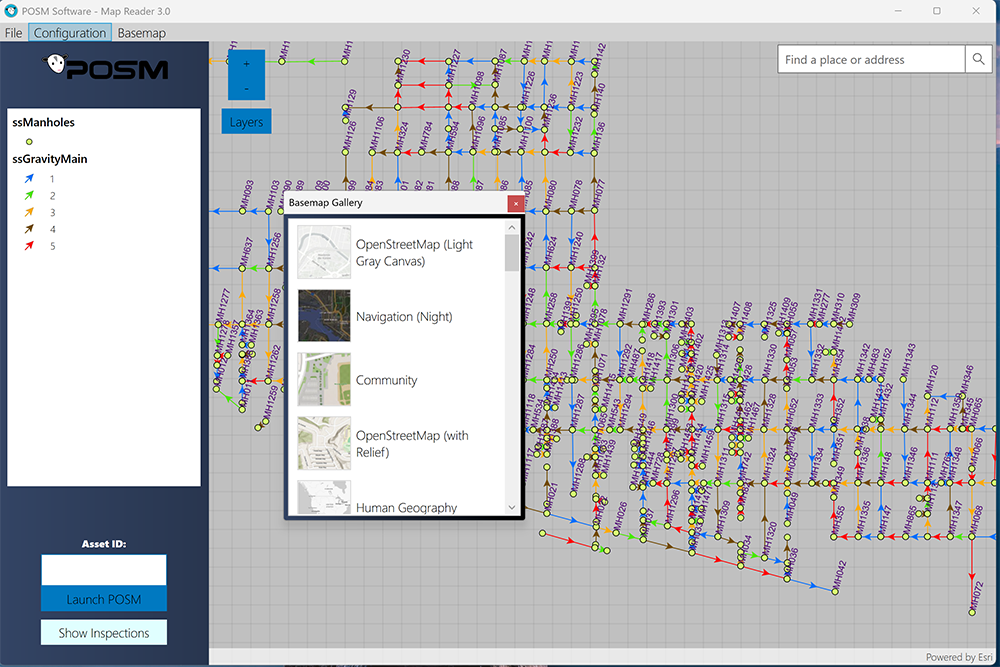Click the blue arrow legend symbol 1

click(29, 179)
